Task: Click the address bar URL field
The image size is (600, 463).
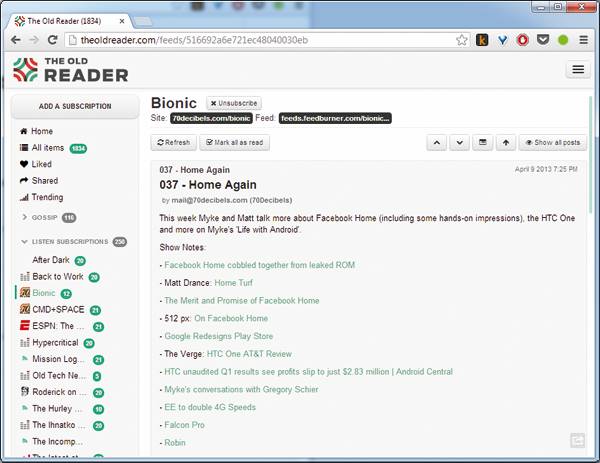Action: click(266, 40)
